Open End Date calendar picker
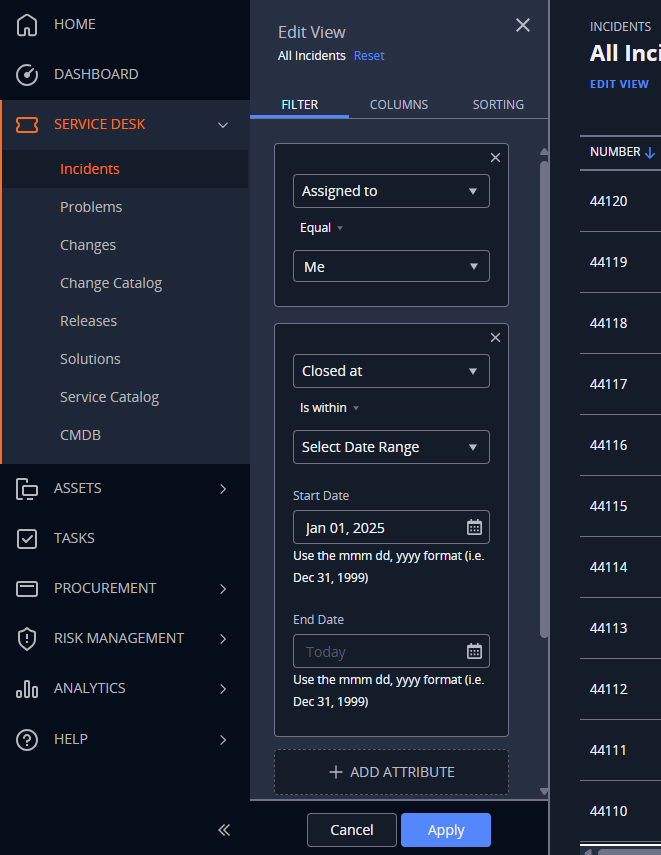Screen dimensions: 661x855 pyautogui.click(x=474, y=651)
